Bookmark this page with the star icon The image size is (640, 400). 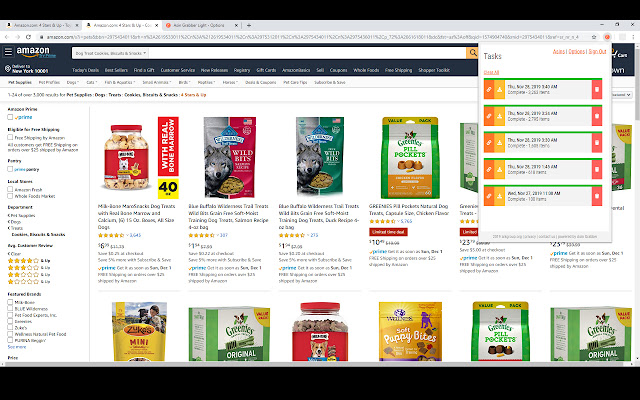(x=594, y=37)
